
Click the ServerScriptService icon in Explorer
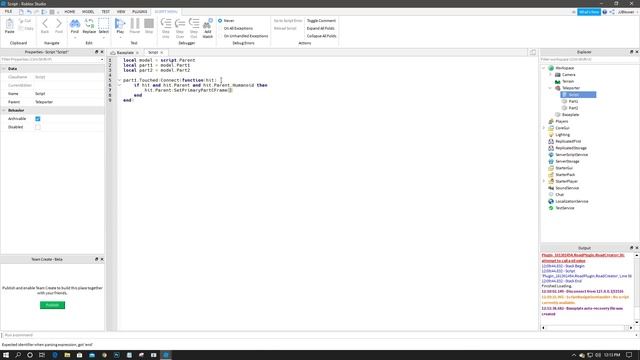[x=551, y=155]
